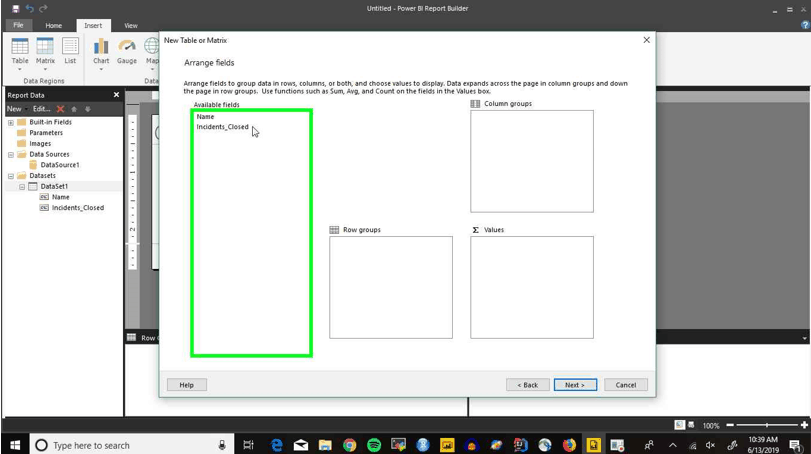
Task: Click the red delete X in Report Data
Action: click(61, 109)
